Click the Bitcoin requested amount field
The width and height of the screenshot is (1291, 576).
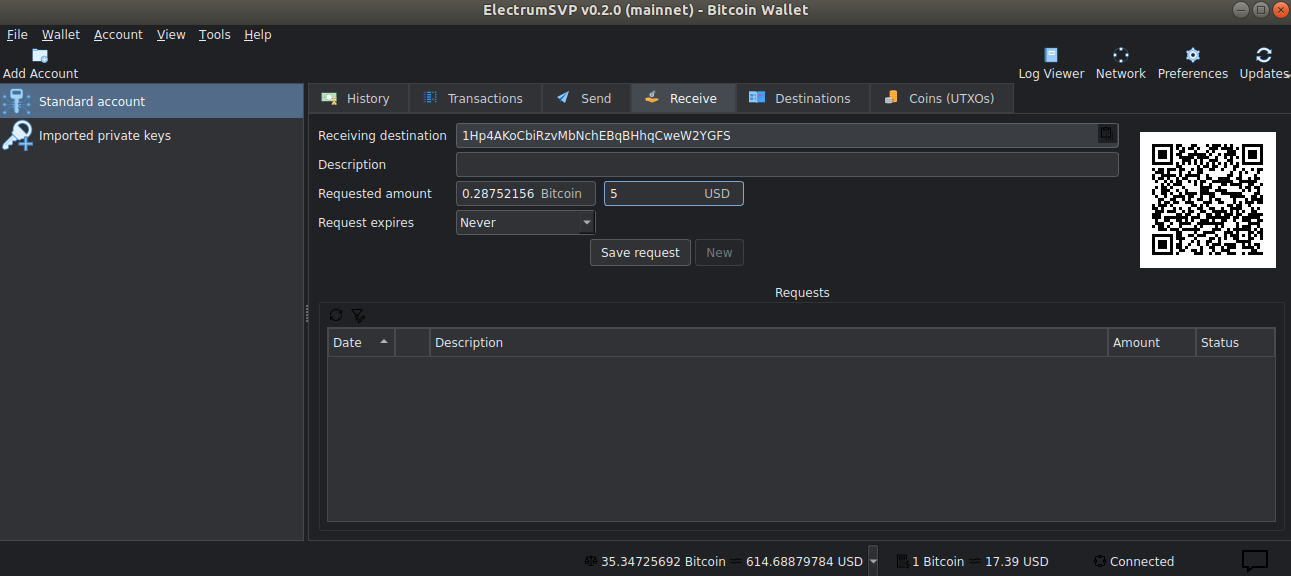(526, 193)
